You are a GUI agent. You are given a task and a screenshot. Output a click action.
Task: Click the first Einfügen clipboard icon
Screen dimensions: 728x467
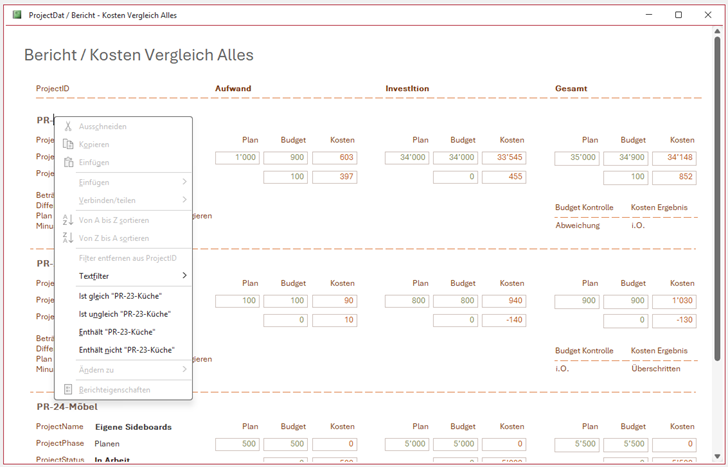point(68,162)
